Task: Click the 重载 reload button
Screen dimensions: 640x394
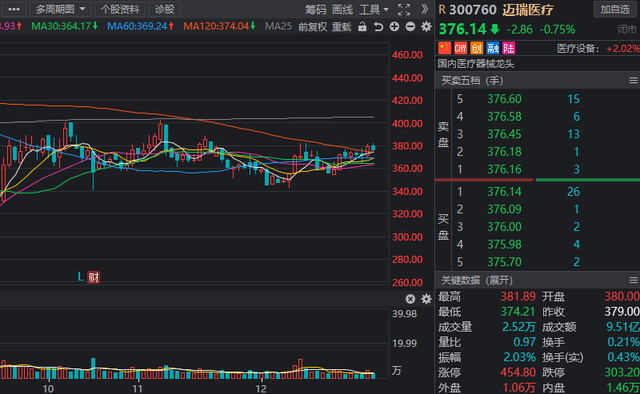Action: click(x=341, y=27)
